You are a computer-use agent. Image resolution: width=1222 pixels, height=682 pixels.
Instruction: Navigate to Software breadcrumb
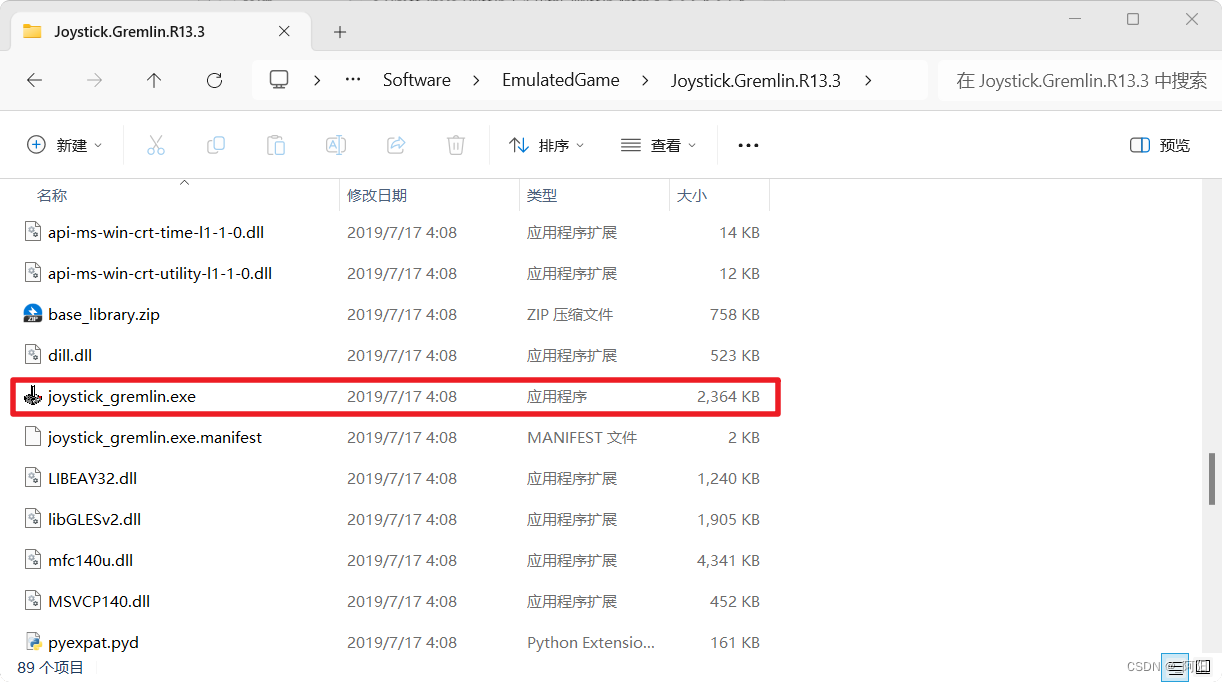pos(417,80)
